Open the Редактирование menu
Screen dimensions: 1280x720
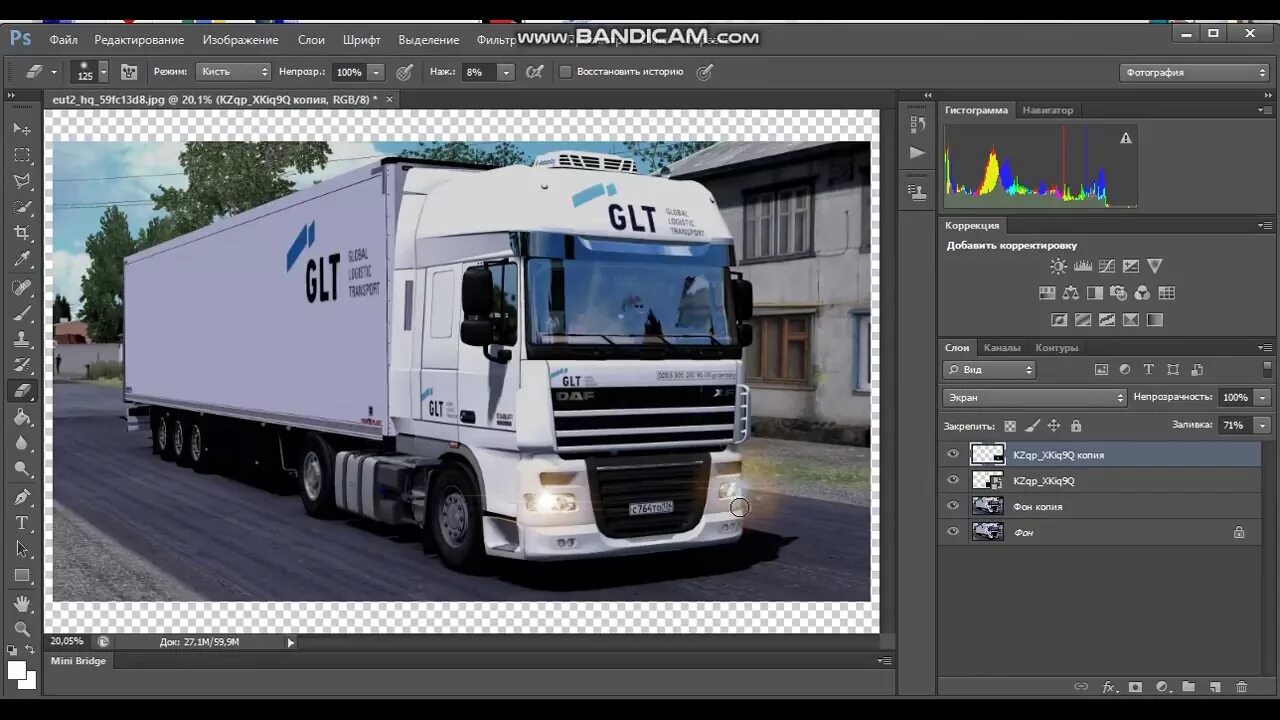point(139,40)
